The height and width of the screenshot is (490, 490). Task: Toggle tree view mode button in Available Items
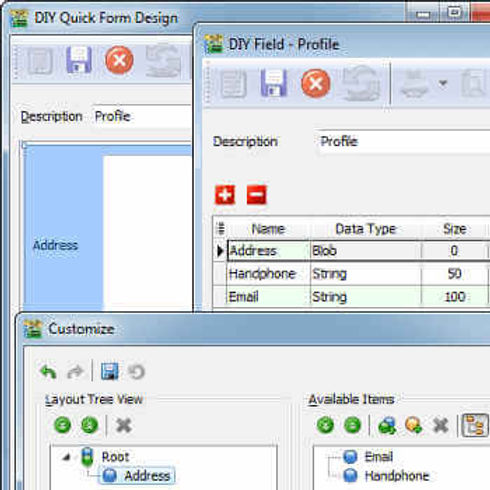(x=475, y=425)
